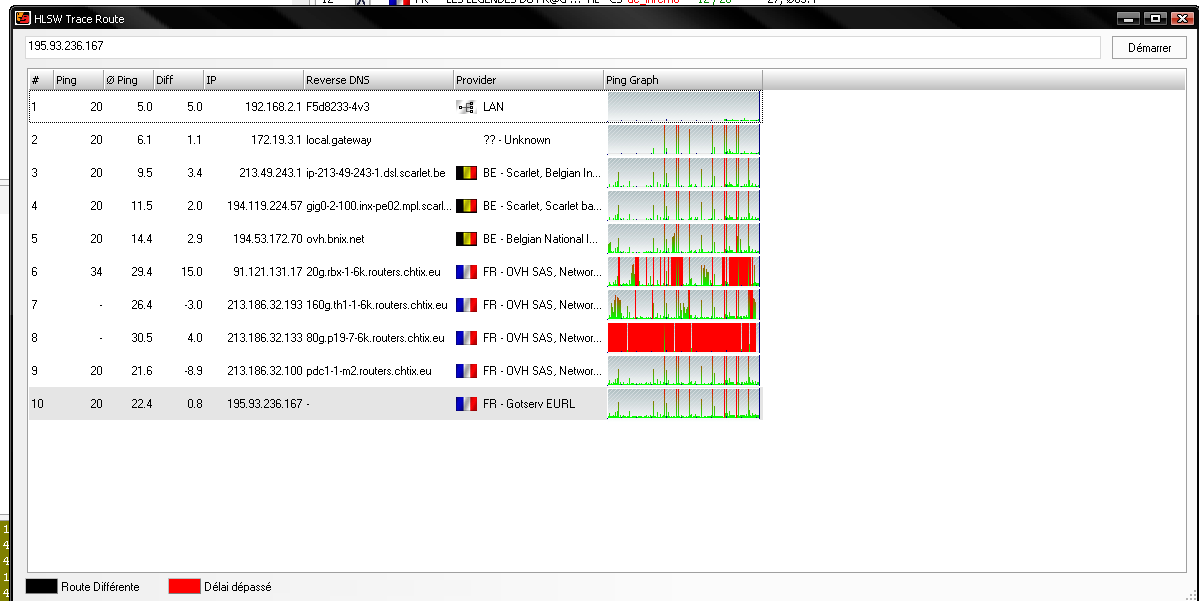
Task: Click the fully red ping graph of hop 8
Action: coord(683,338)
